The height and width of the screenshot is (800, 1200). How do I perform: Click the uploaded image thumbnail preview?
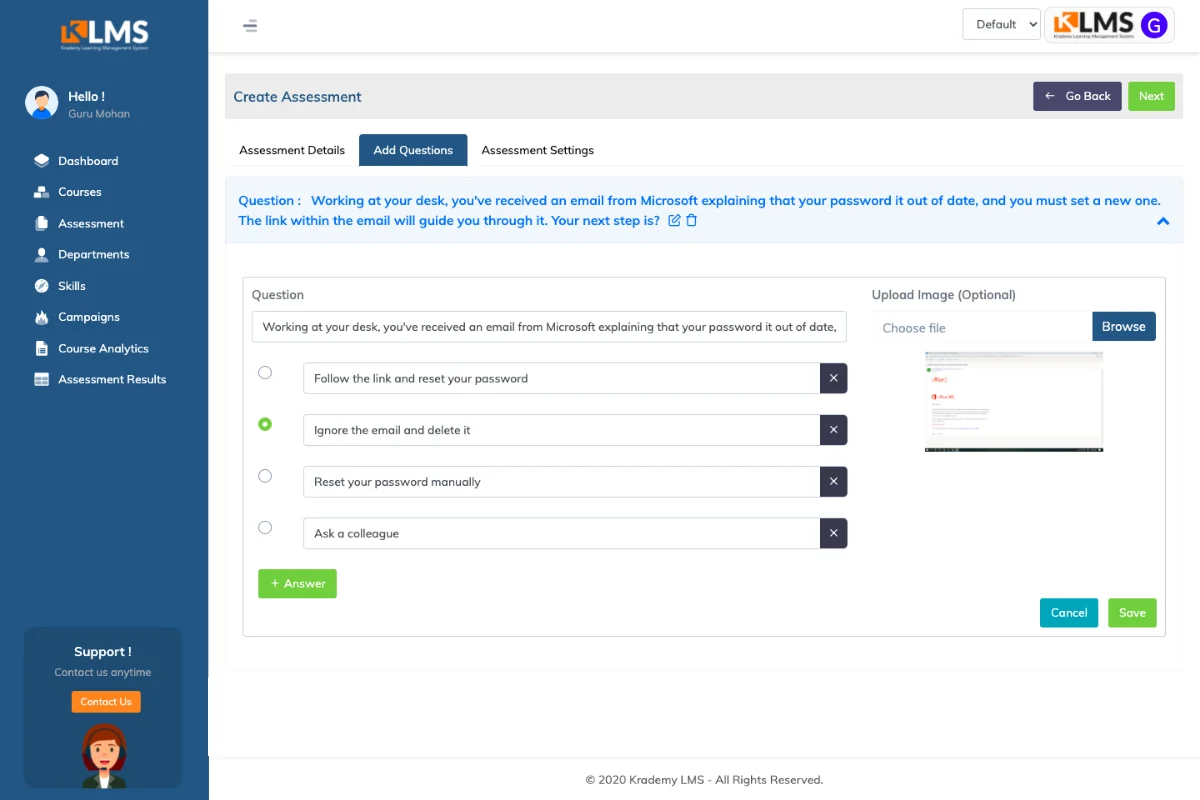pyautogui.click(x=1014, y=402)
